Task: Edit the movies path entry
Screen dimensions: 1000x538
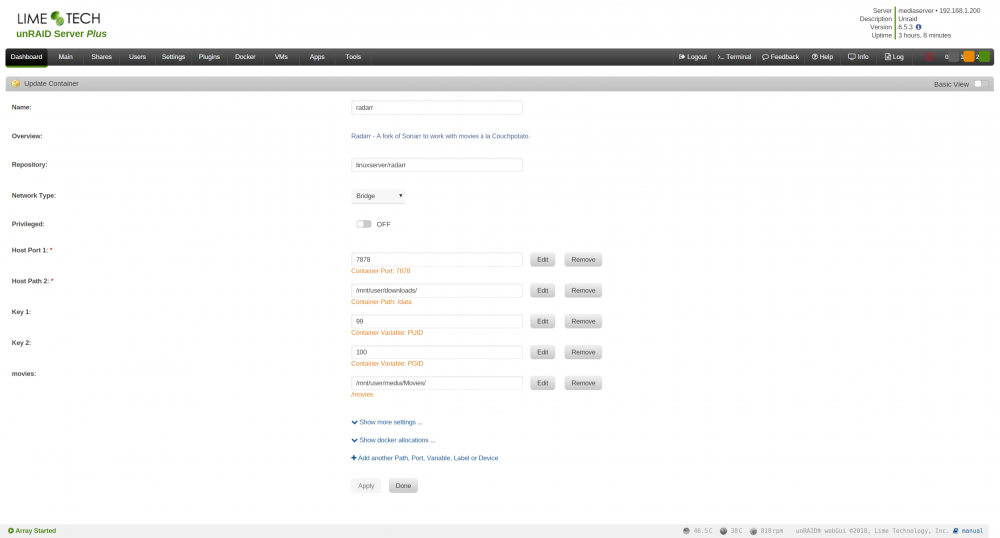Action: (x=543, y=383)
